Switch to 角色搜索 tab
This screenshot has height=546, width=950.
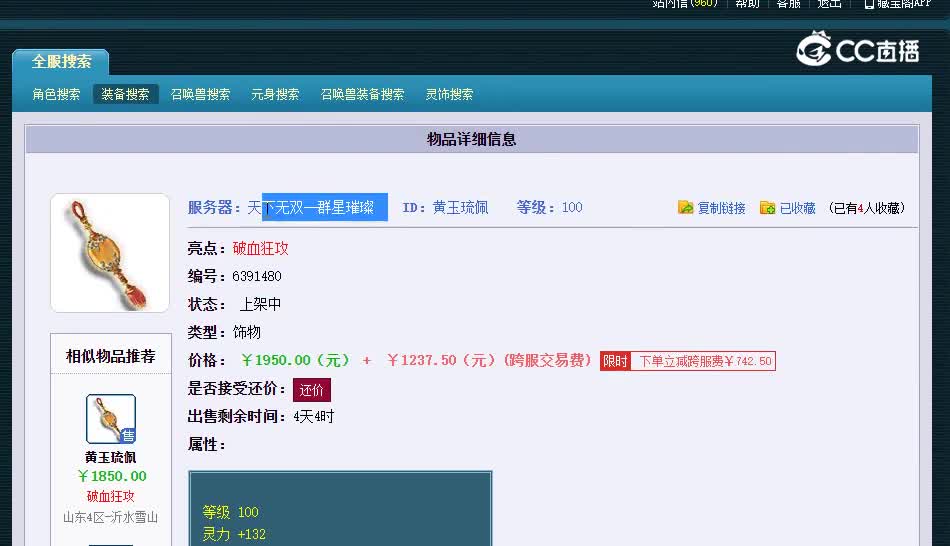(x=56, y=95)
